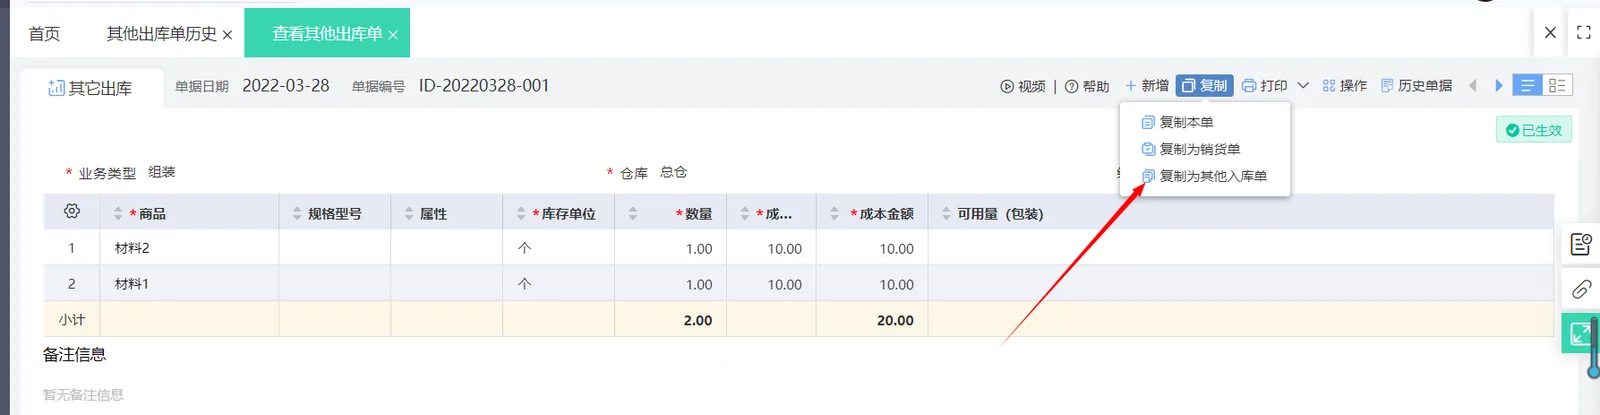Click the 已生效 status badge

[1534, 130]
